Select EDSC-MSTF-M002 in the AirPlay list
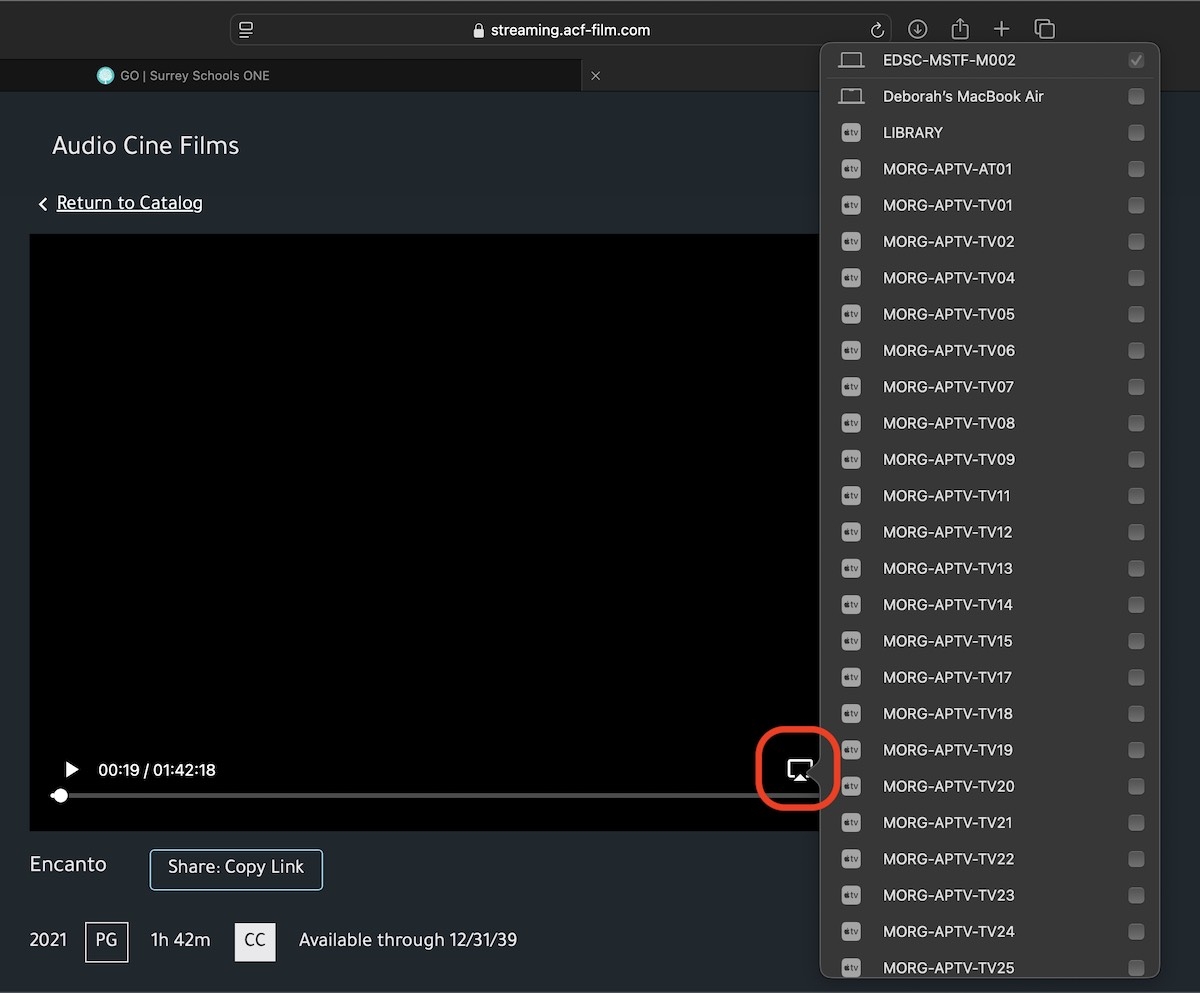The height and width of the screenshot is (993, 1200). (990, 60)
